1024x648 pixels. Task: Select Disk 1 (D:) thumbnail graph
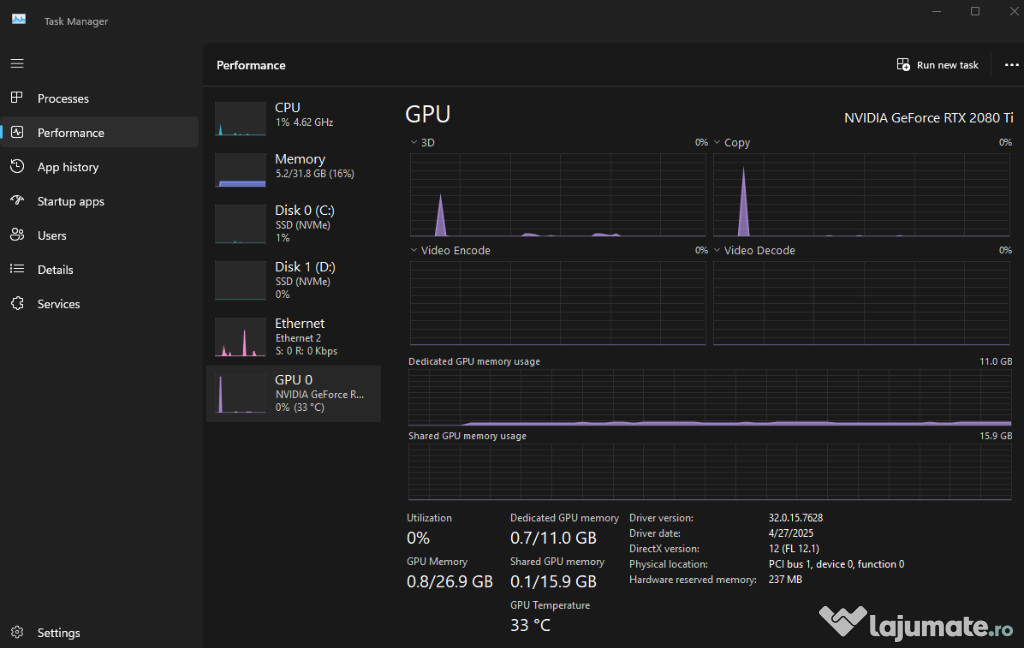click(240, 280)
